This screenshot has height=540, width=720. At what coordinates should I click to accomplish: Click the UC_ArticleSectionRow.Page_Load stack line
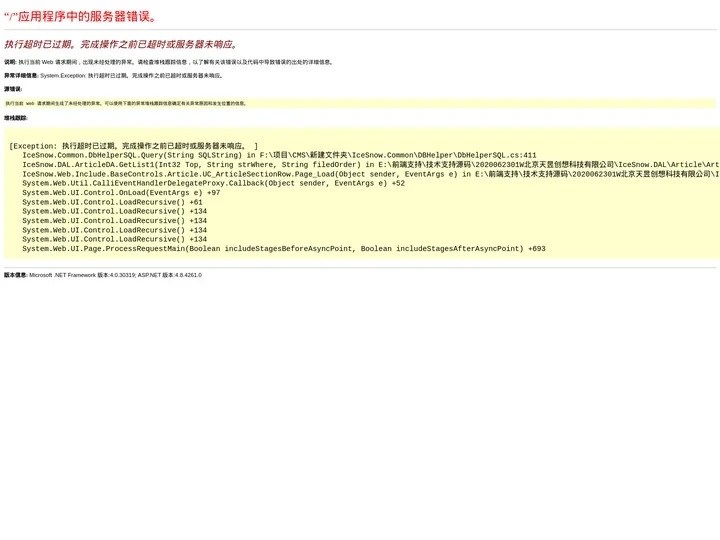(x=371, y=174)
